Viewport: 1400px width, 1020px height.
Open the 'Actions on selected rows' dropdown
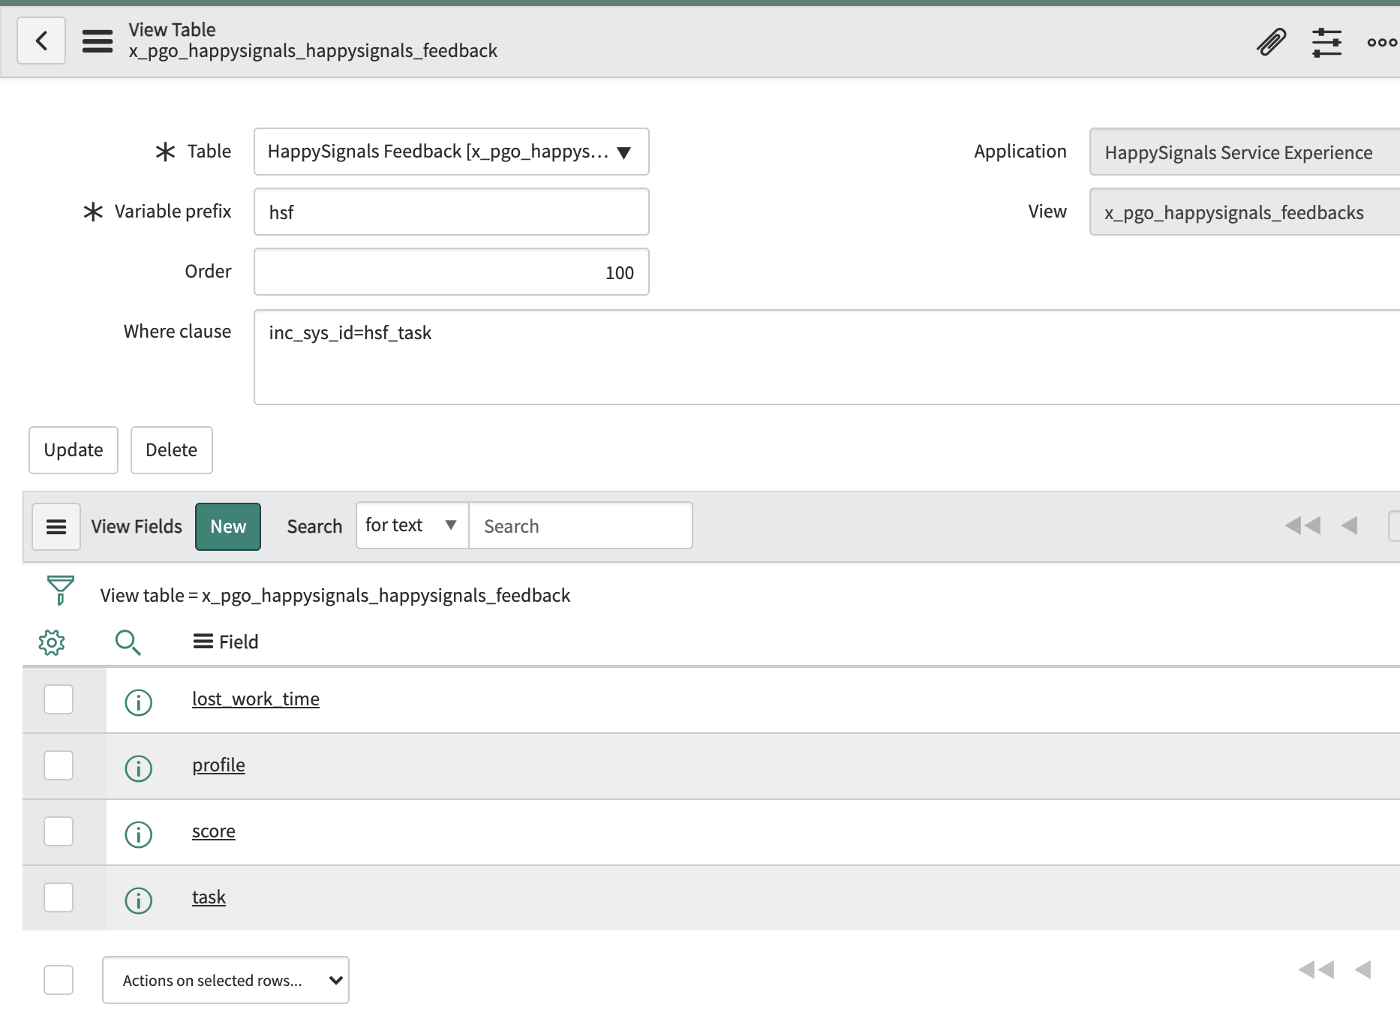pyautogui.click(x=225, y=980)
